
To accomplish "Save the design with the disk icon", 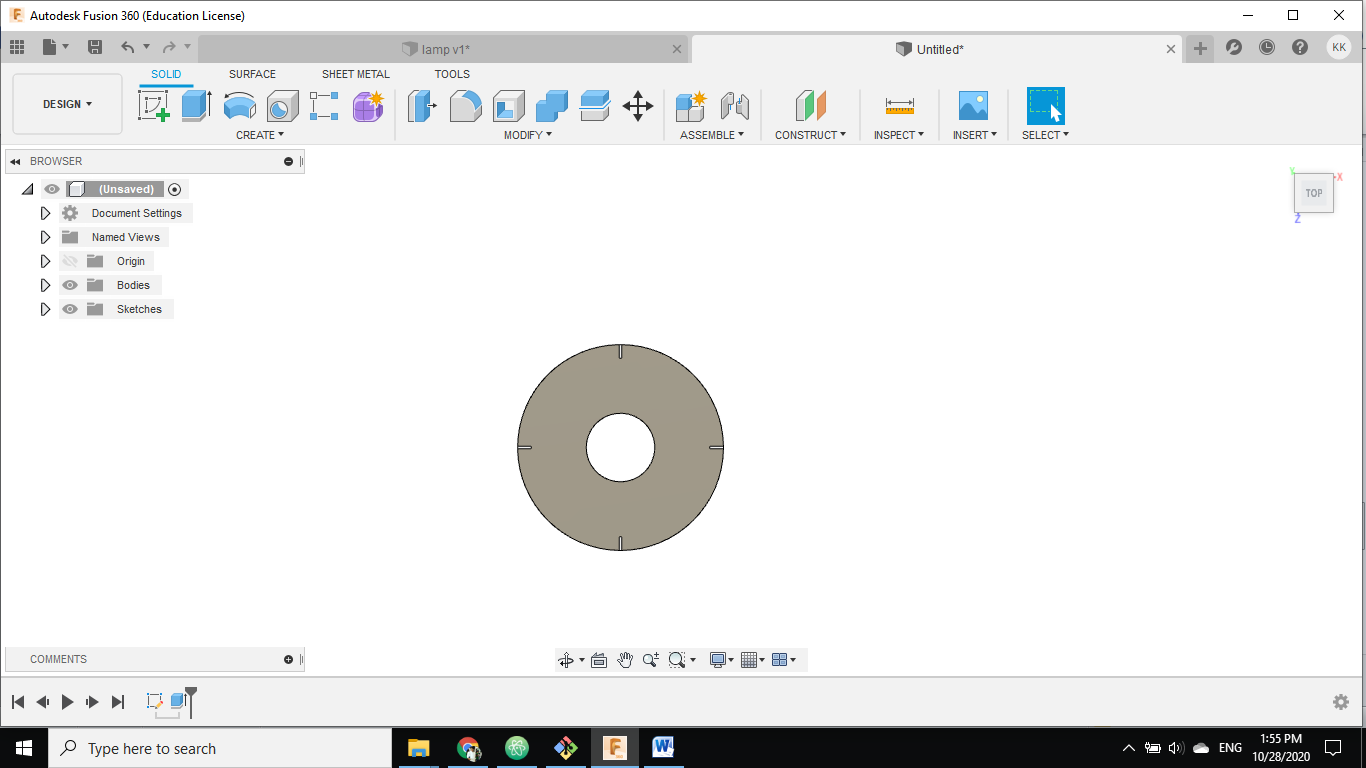I will [95, 47].
